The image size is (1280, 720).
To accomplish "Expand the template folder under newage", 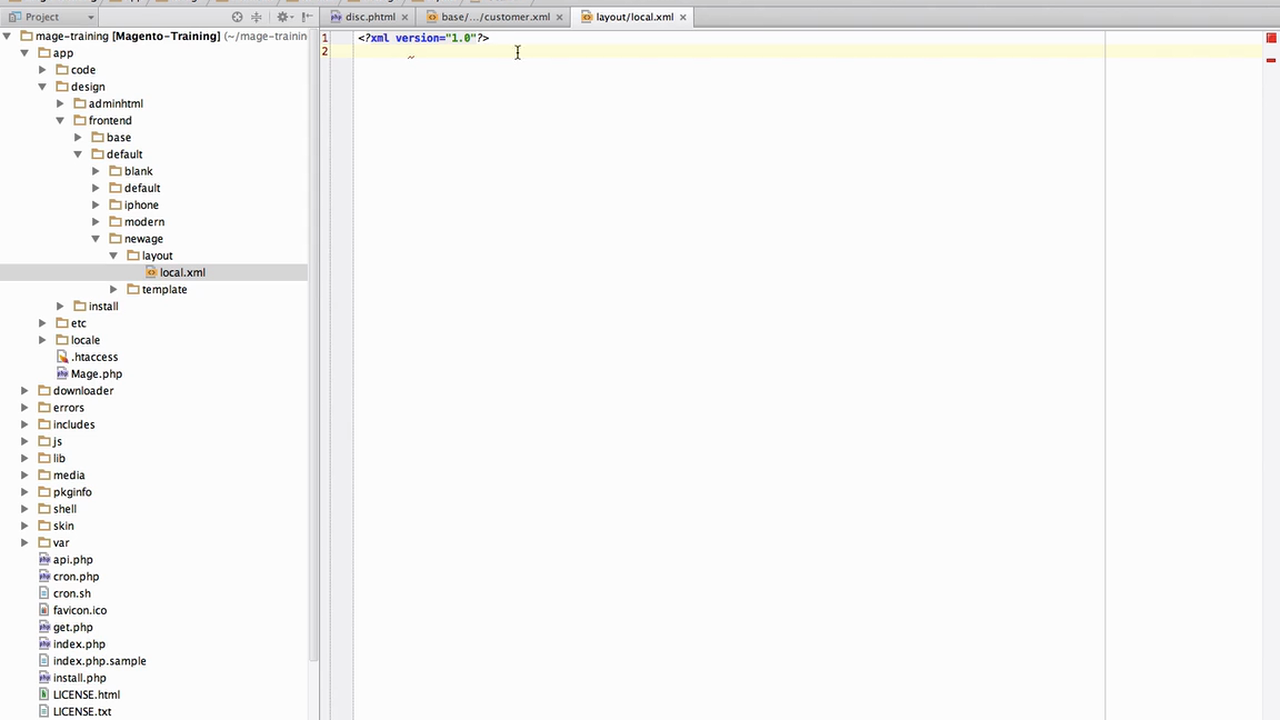I will (113, 289).
